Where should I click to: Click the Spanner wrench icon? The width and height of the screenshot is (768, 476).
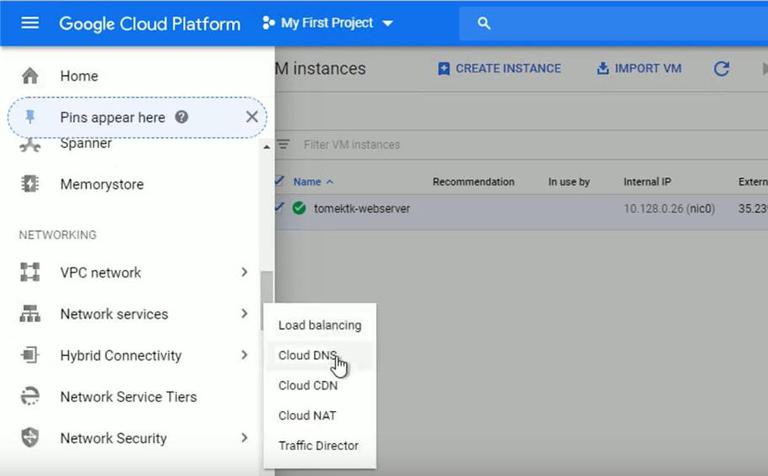tap(30, 145)
